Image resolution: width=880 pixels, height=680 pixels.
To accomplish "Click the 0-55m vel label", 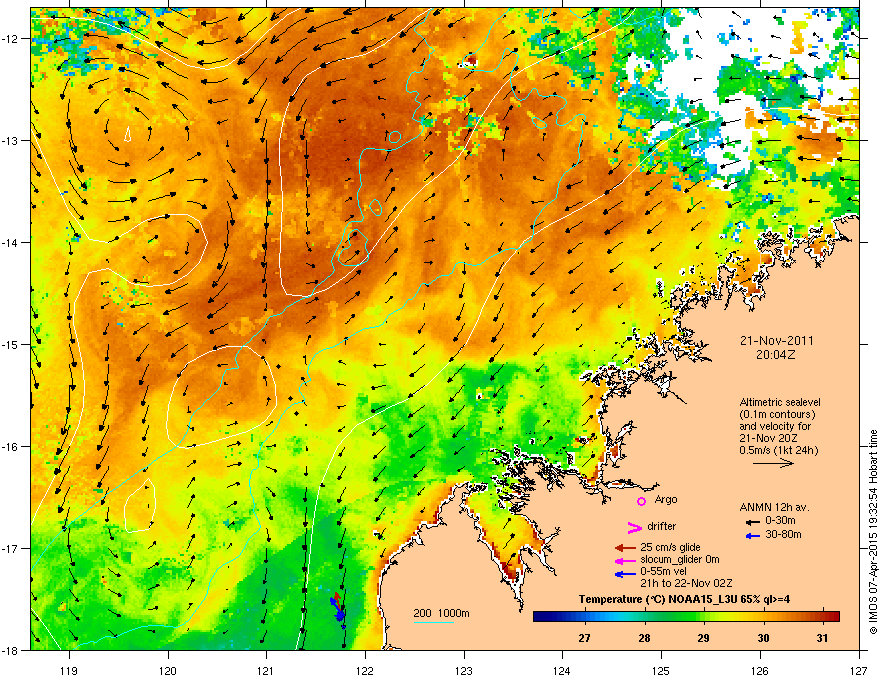I will point(663,571).
